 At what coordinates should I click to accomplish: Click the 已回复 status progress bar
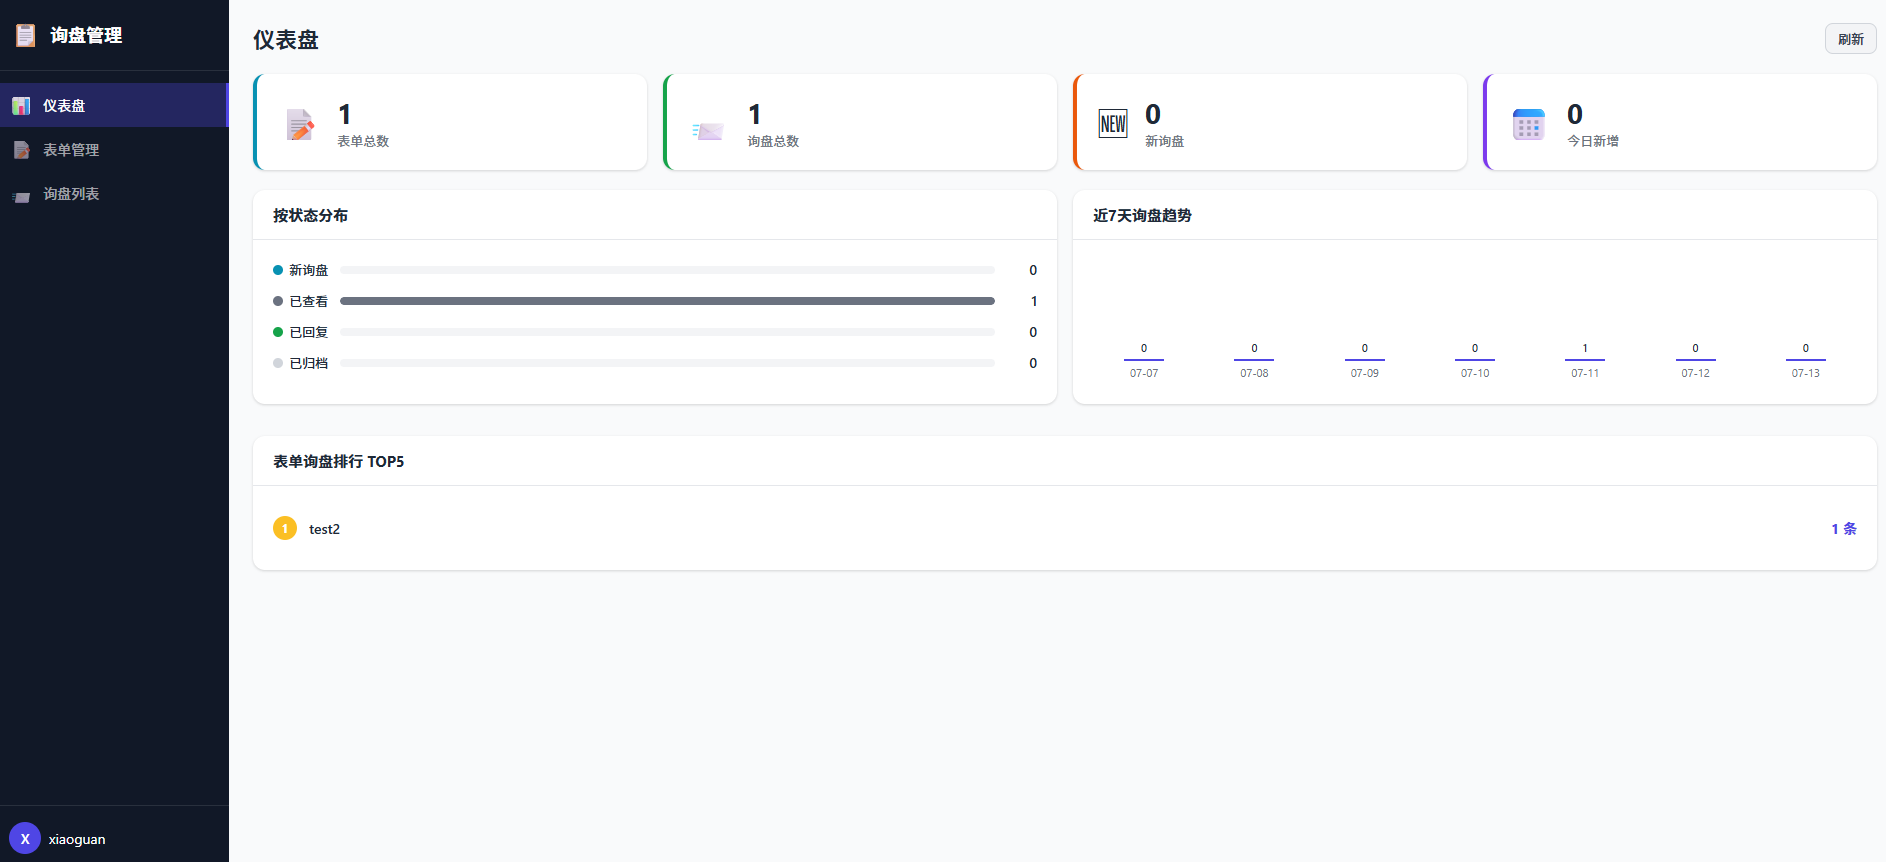(667, 332)
